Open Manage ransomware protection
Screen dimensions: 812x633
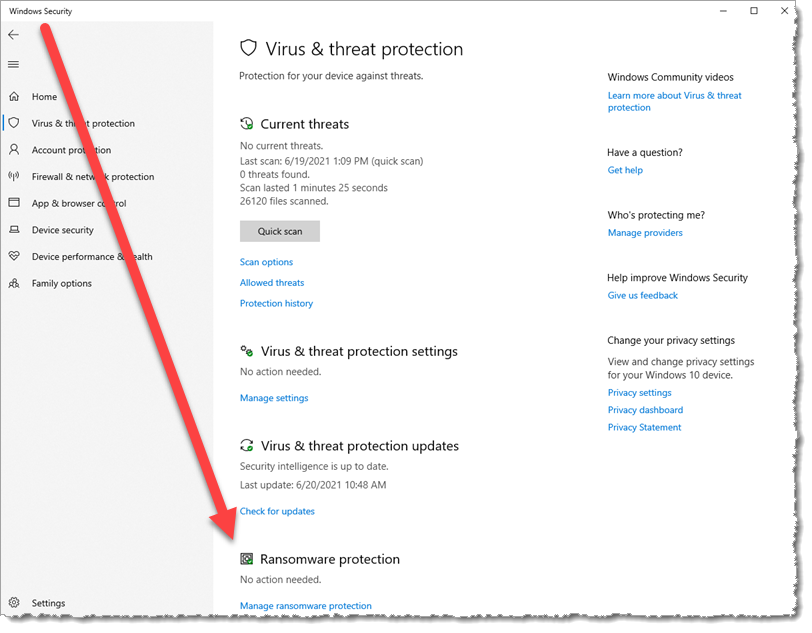coord(305,605)
